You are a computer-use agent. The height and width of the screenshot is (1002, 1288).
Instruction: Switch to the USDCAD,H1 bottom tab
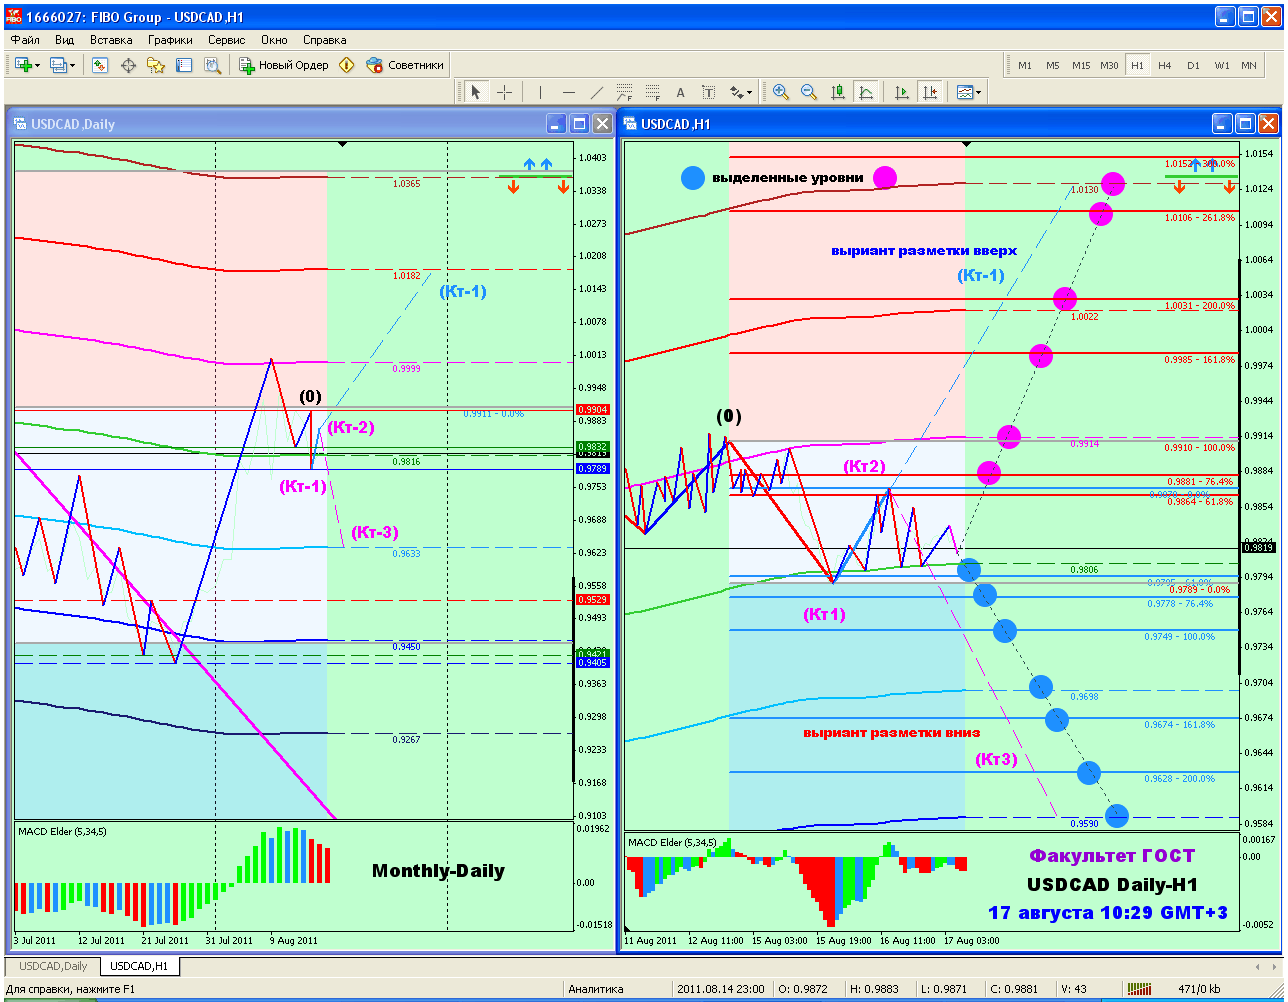[x=139, y=966]
